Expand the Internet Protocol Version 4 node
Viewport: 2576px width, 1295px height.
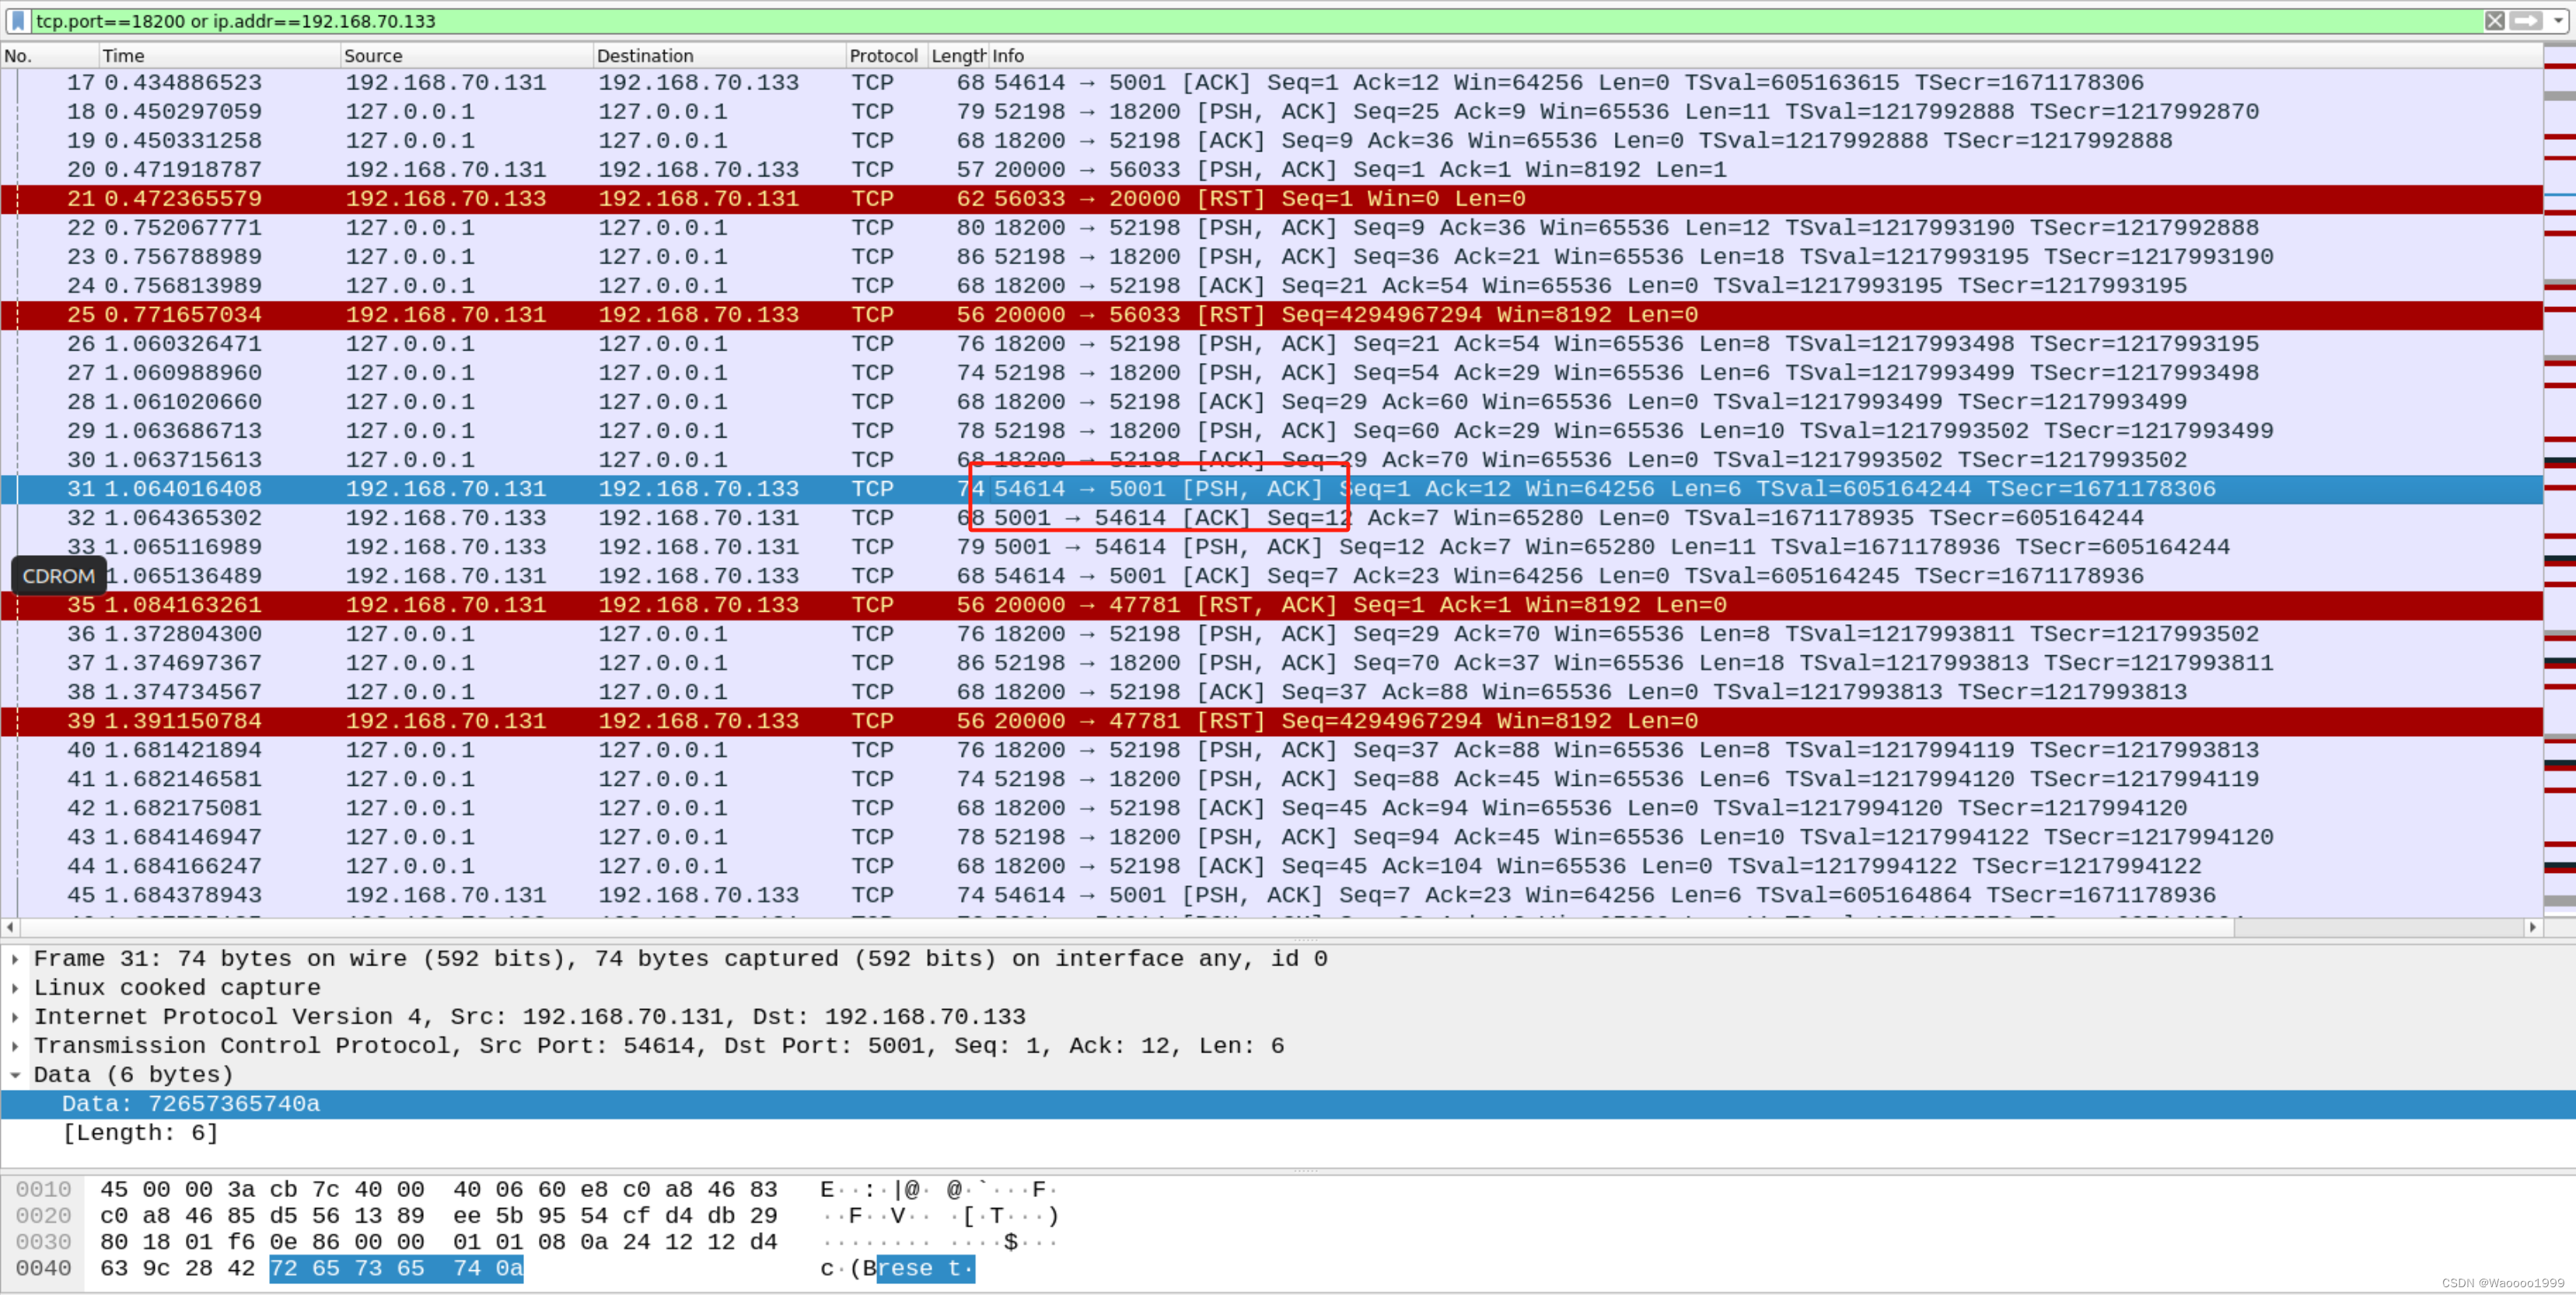click(15, 1017)
